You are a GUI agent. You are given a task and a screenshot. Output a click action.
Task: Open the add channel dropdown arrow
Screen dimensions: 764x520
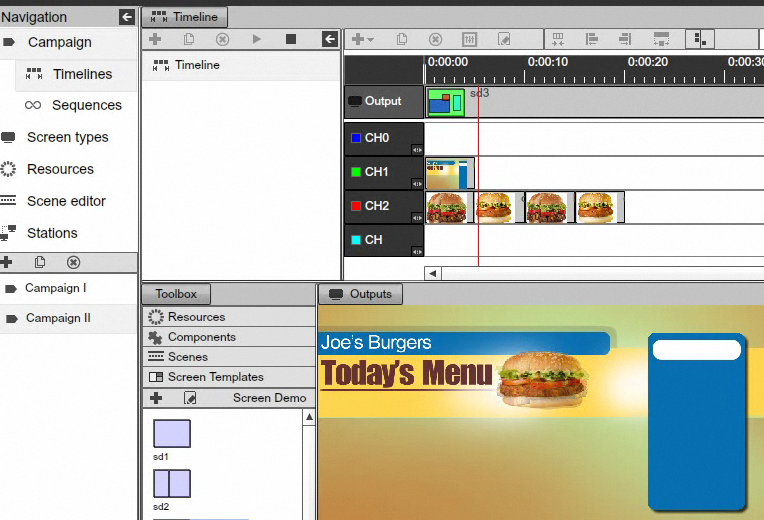pos(371,40)
